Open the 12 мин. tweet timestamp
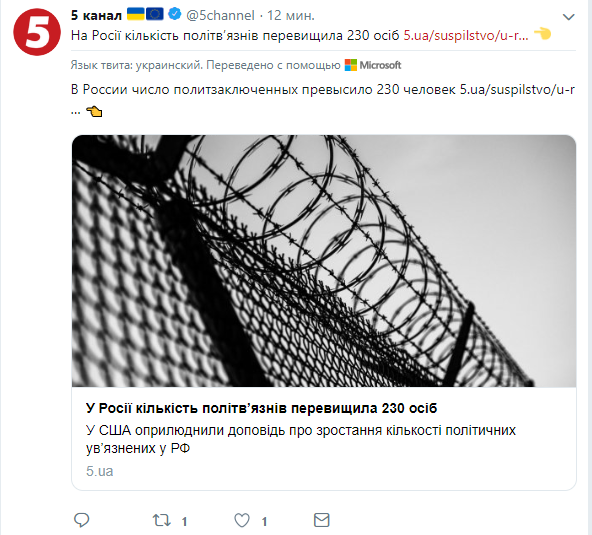This screenshot has width=592, height=535. [x=291, y=15]
